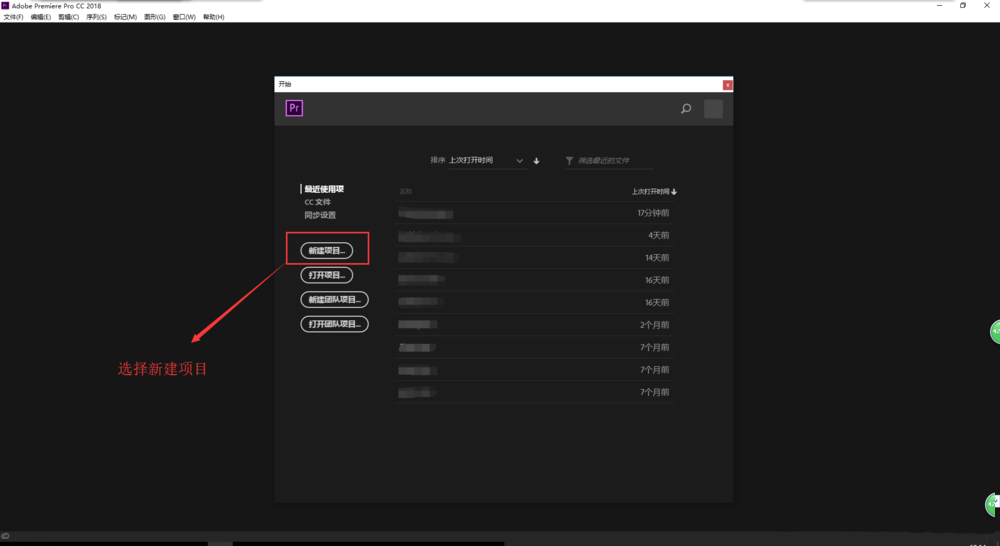Viewport: 1000px width, 546px height.
Task: Click the user profile avatar square
Action: (x=713, y=109)
